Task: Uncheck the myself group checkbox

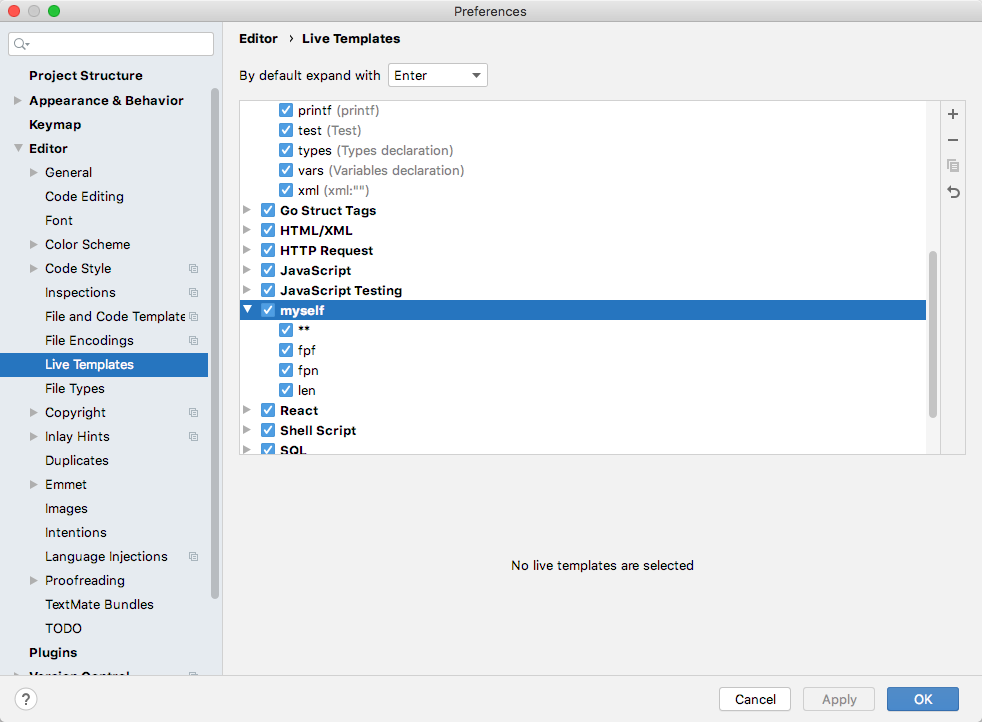Action: coord(268,310)
